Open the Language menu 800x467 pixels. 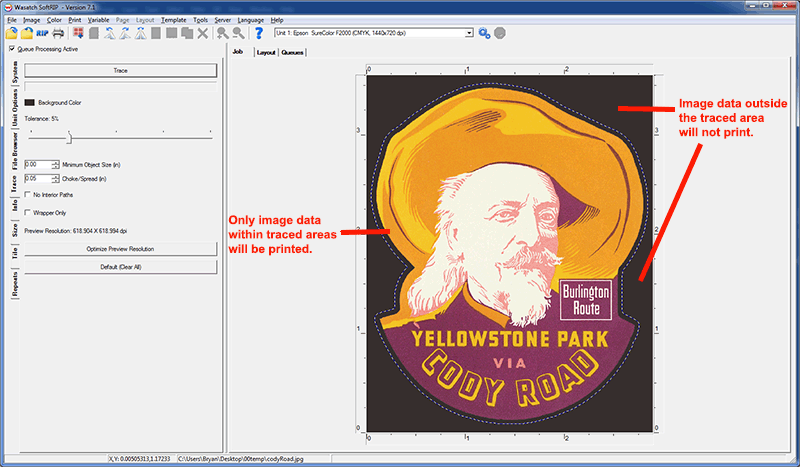pos(251,20)
